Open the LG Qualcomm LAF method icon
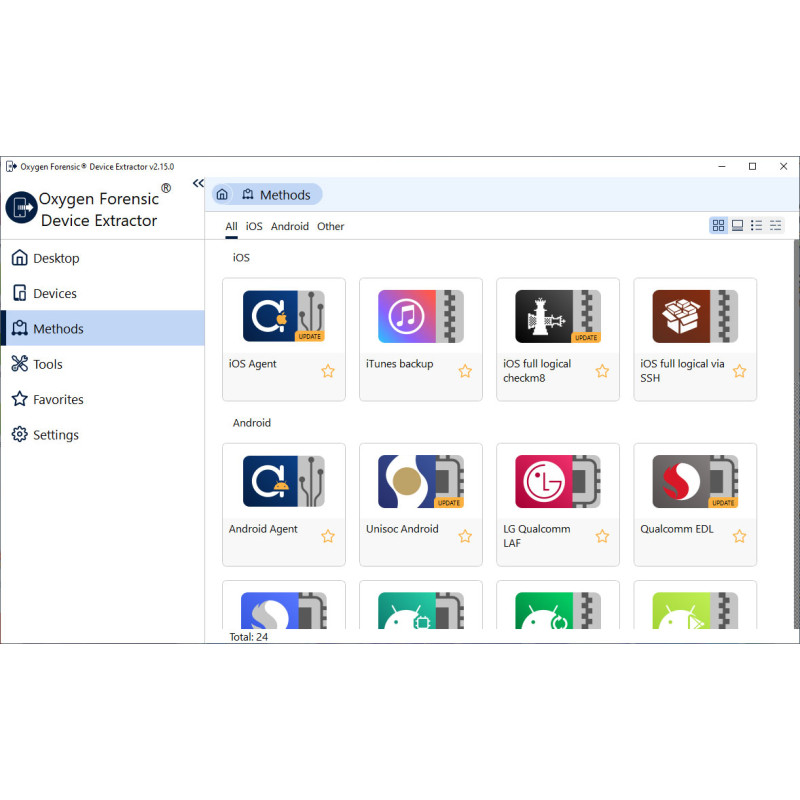Viewport: 800px width, 800px height. tap(558, 481)
